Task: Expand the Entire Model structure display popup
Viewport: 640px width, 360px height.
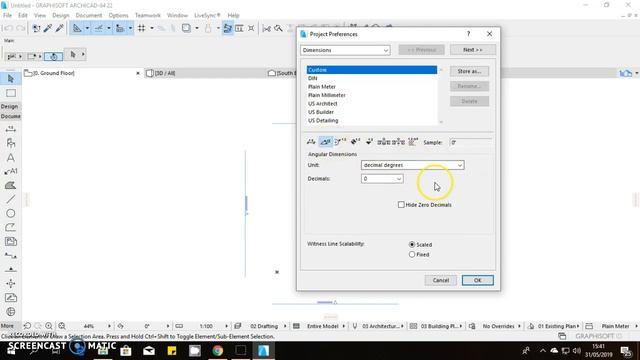Action: (344, 326)
